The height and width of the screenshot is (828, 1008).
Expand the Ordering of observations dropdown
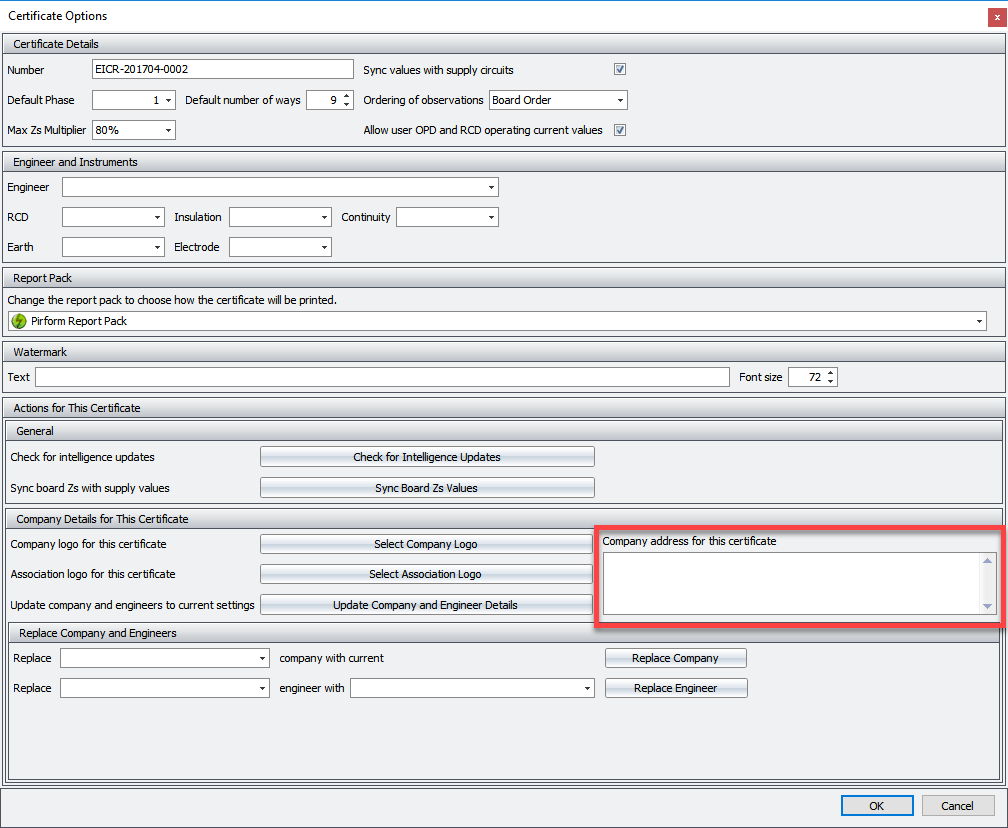pos(620,100)
